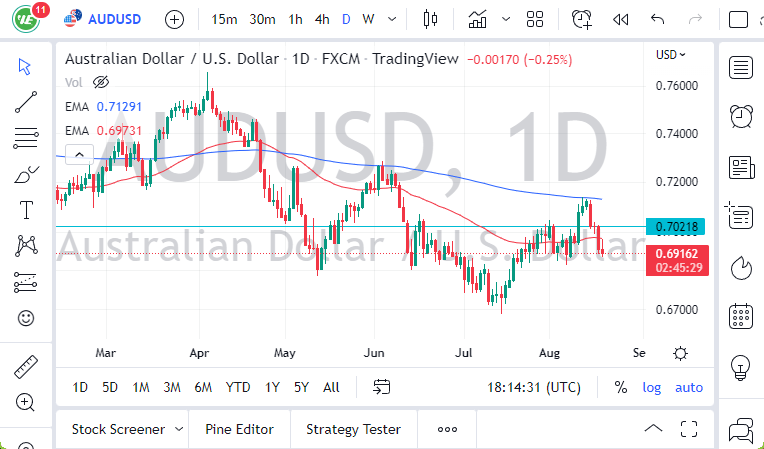The width and height of the screenshot is (764, 449).
Task: Open candlestick chart style selector
Action: [432, 19]
